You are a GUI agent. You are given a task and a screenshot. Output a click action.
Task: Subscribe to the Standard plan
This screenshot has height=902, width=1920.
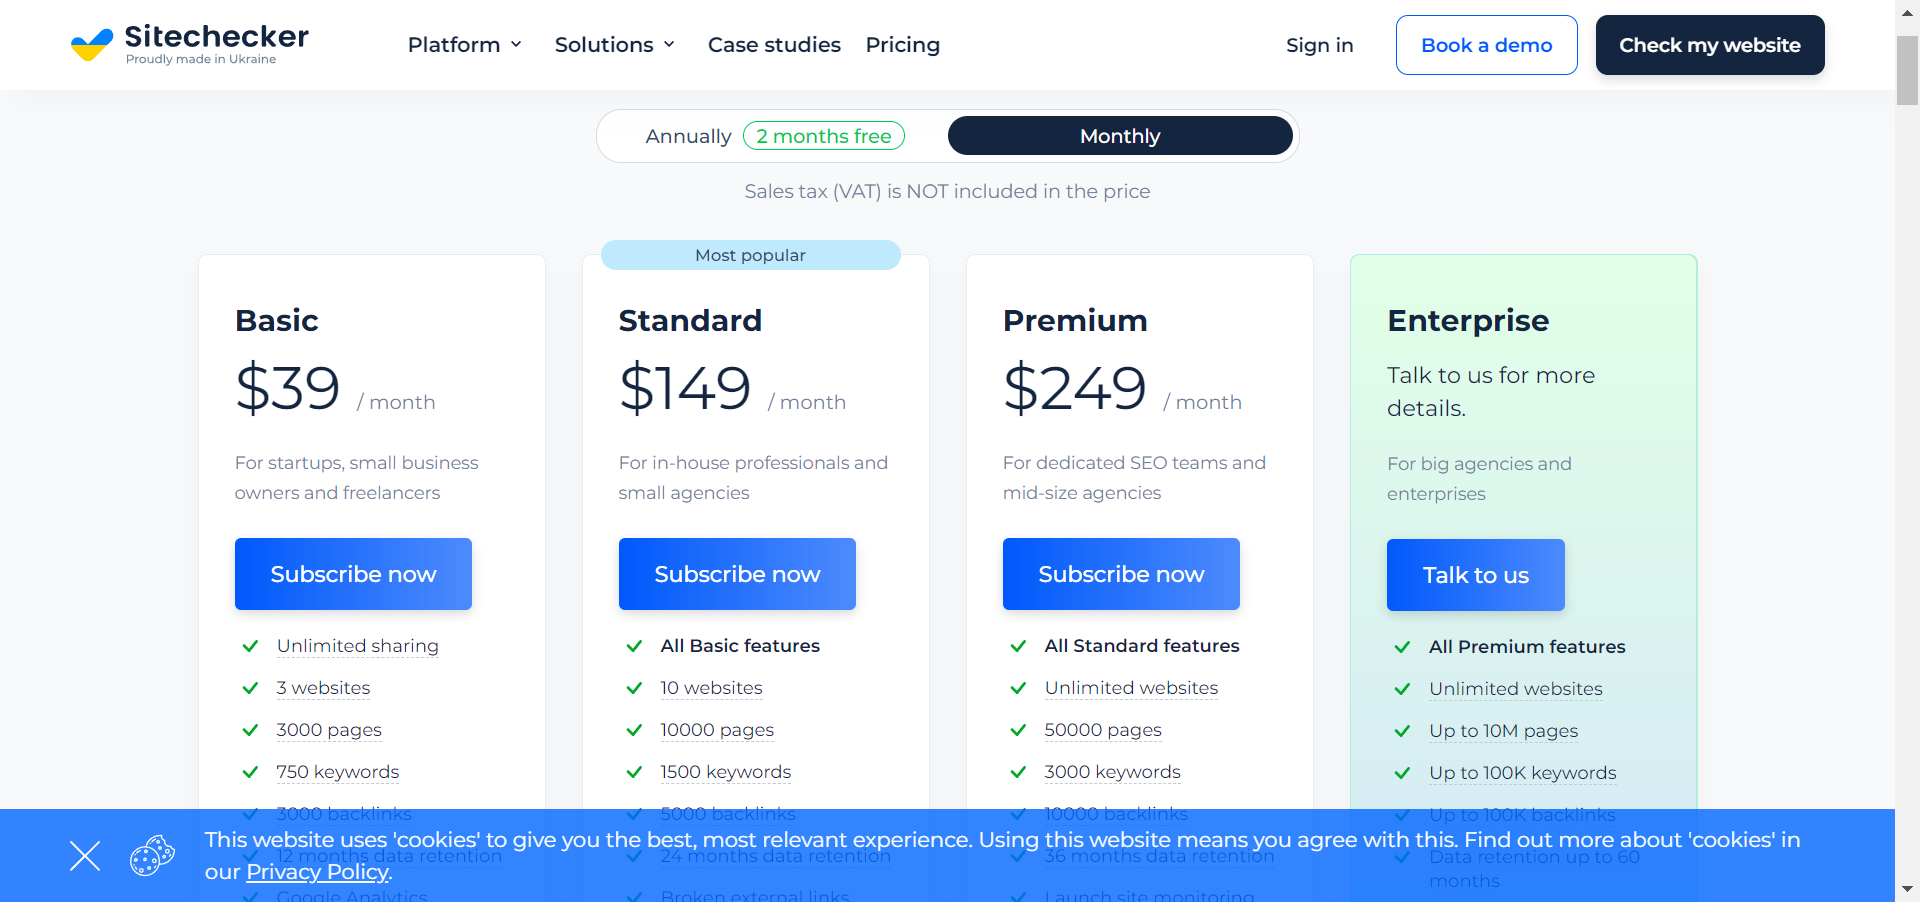pyautogui.click(x=737, y=574)
